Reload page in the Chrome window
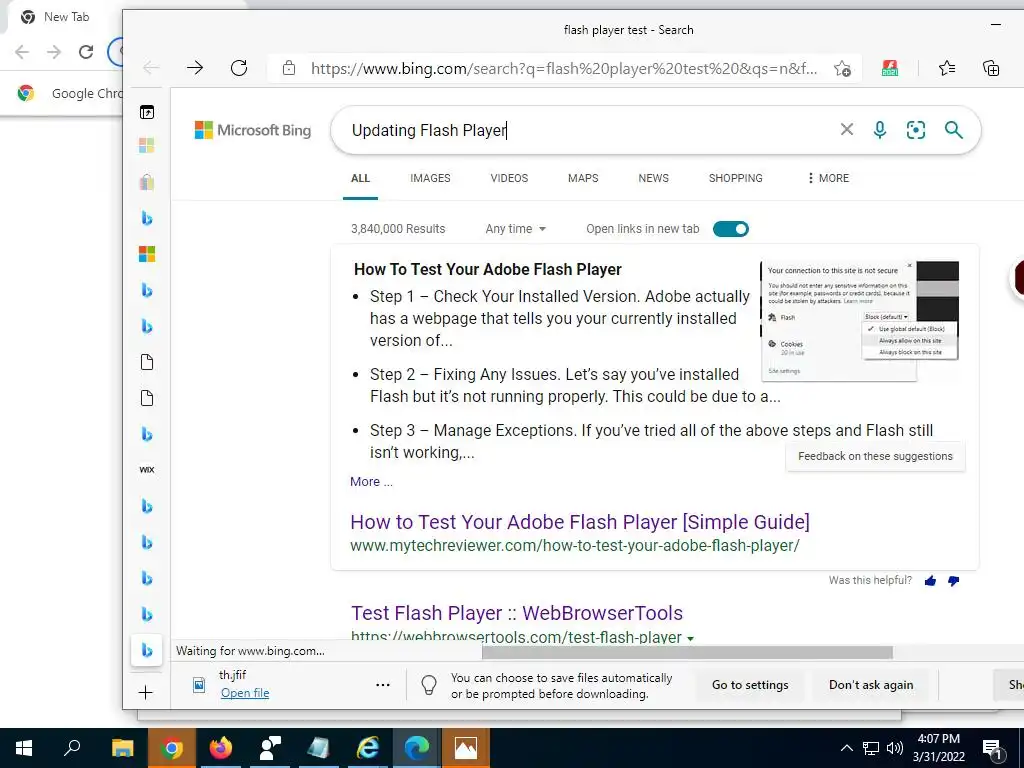The height and width of the screenshot is (768, 1024). click(x=86, y=52)
